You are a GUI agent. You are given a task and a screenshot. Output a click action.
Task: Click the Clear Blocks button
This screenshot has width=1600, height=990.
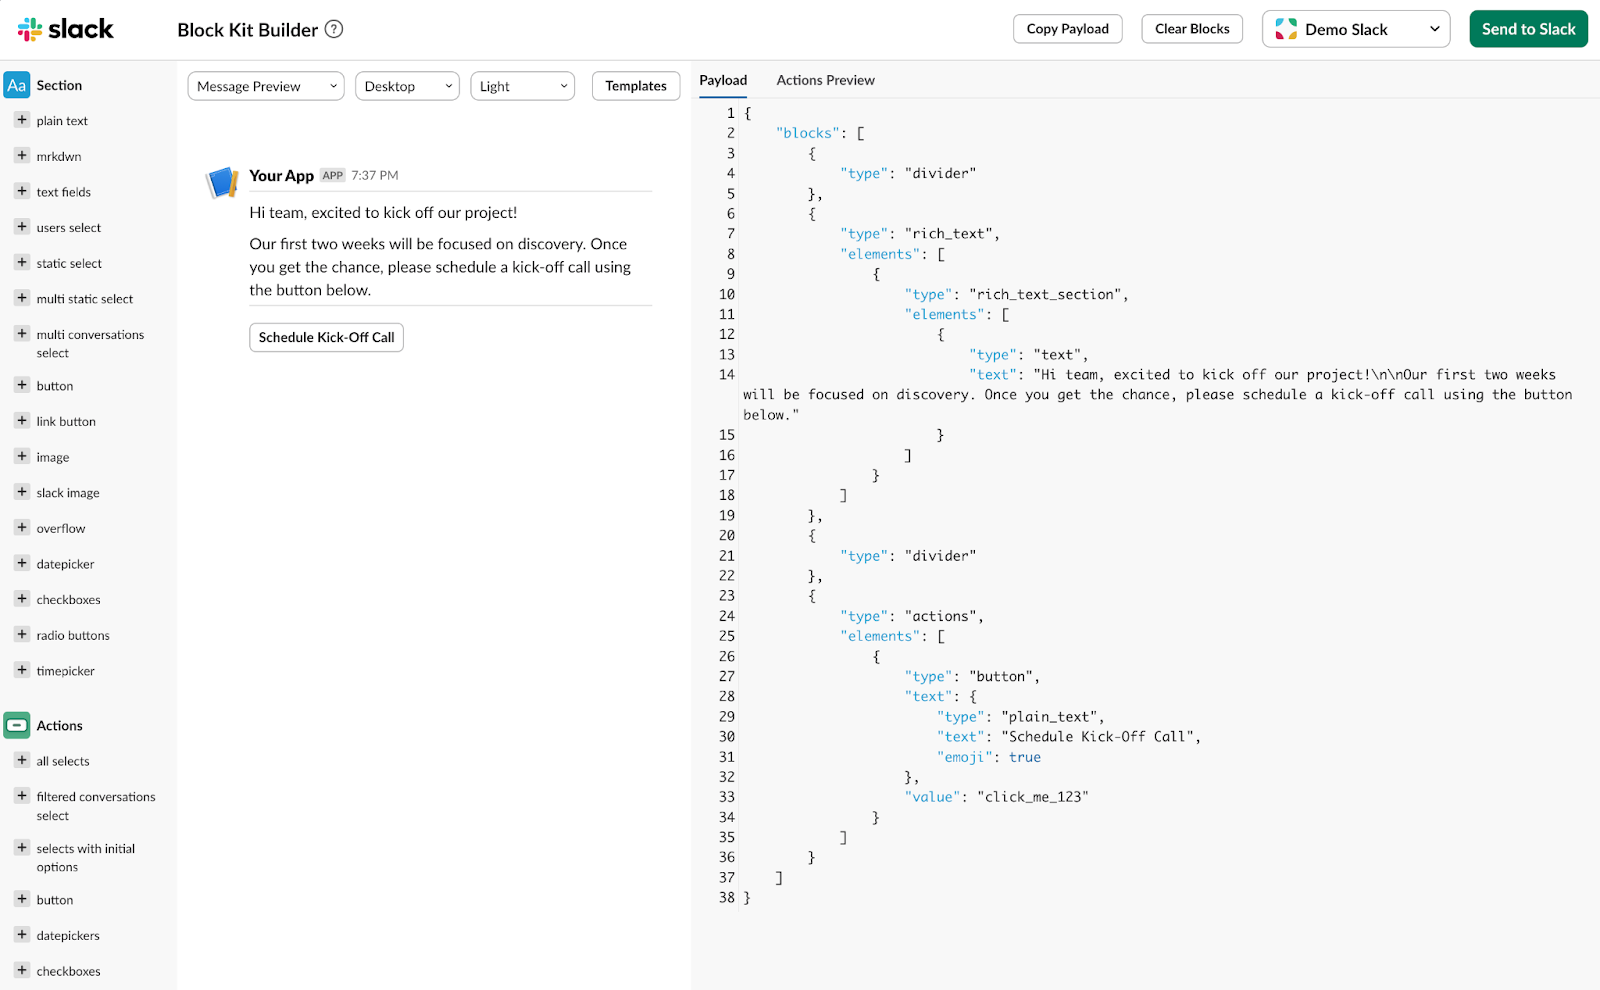click(x=1192, y=29)
